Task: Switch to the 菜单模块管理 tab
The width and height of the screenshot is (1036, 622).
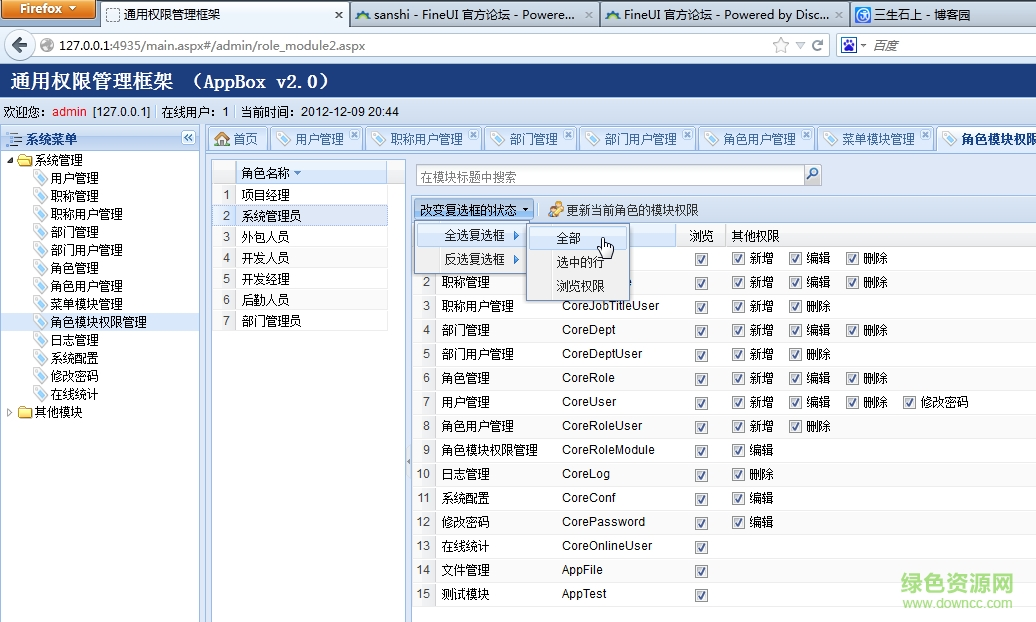Action: point(877,140)
